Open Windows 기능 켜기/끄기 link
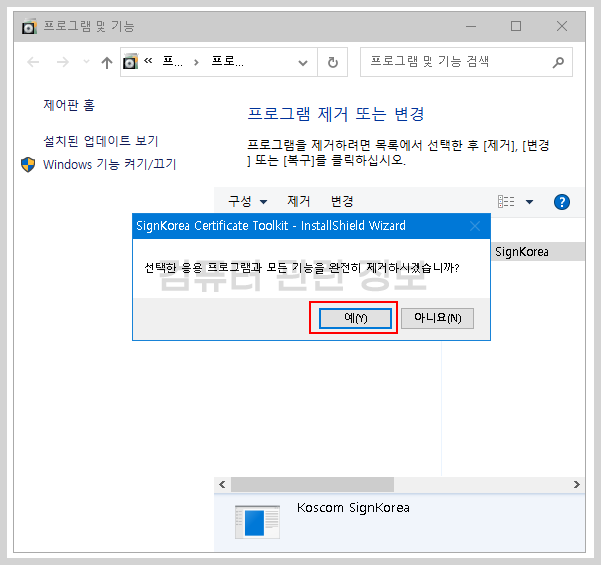Screen dimensions: 601x565 pyautogui.click(x=109, y=164)
